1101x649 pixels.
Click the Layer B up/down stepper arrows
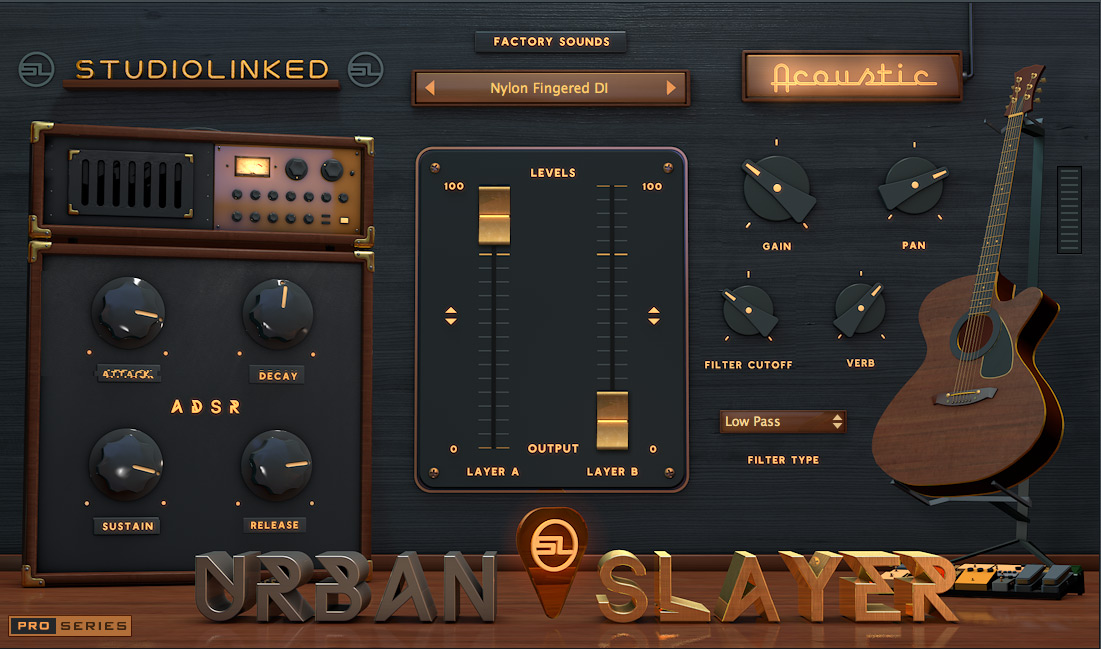(654, 316)
